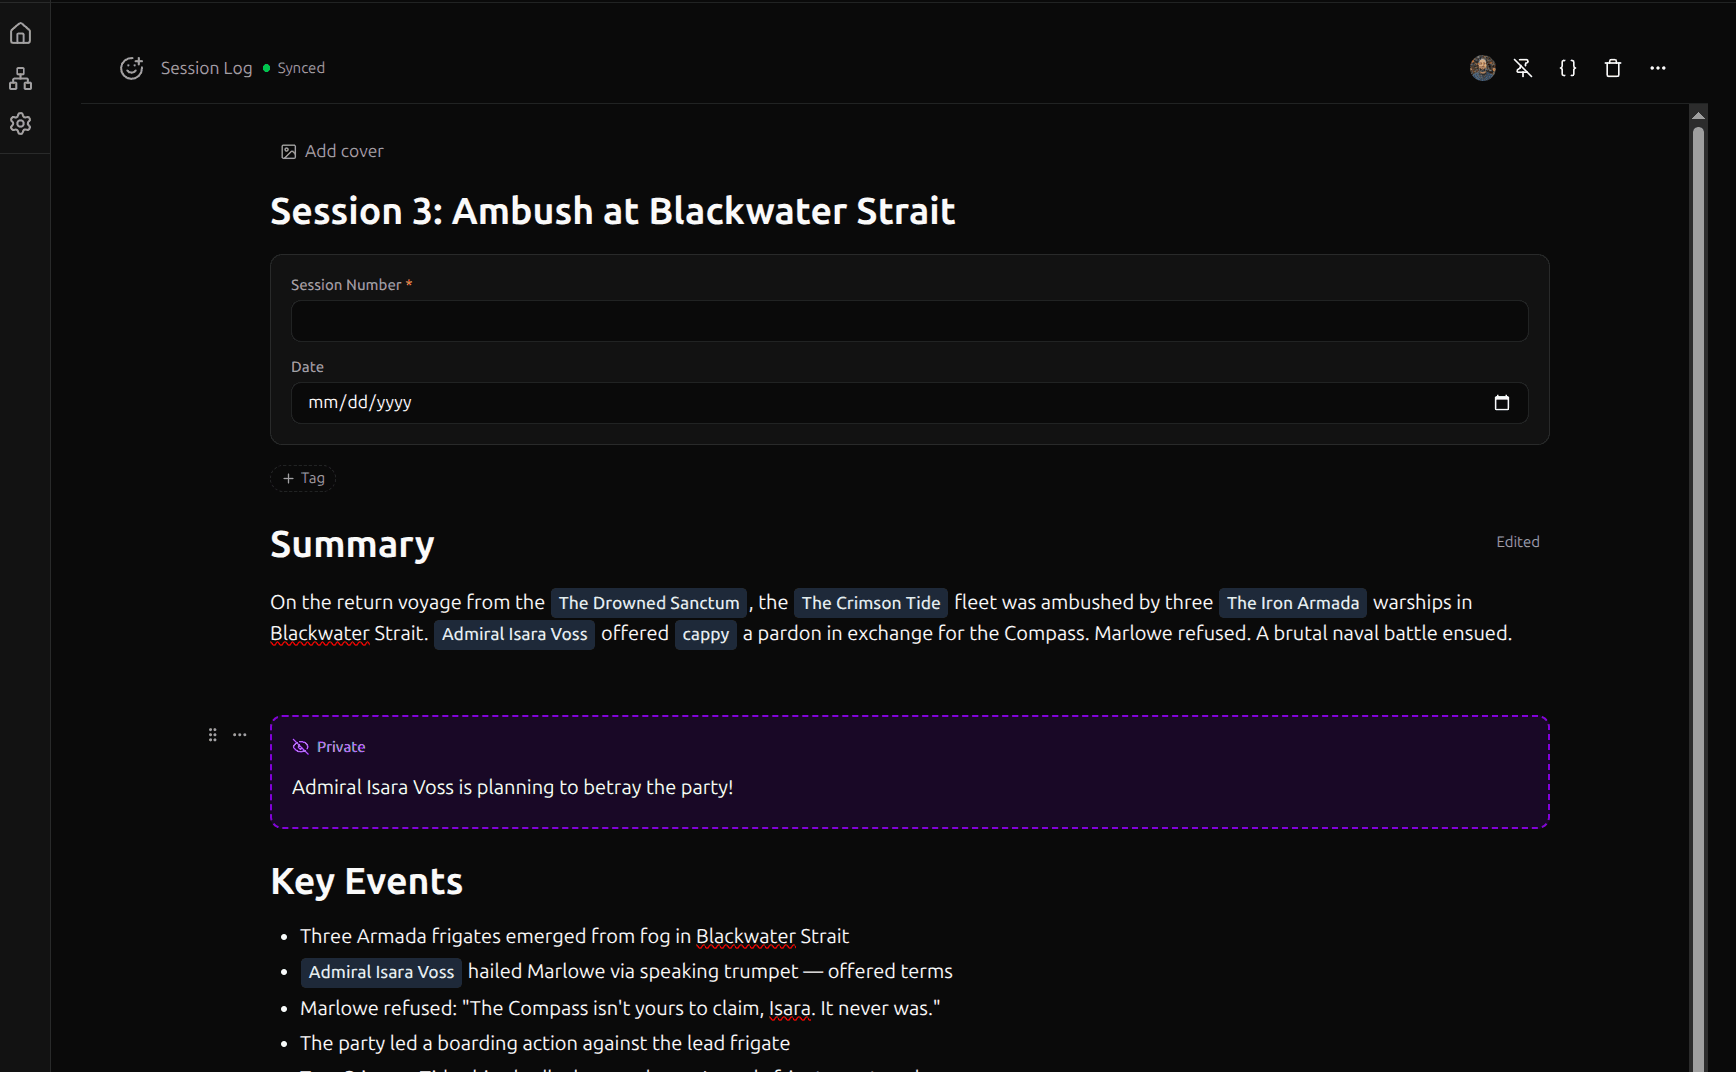Grab the drag handle beside the Private block

[x=212, y=734]
